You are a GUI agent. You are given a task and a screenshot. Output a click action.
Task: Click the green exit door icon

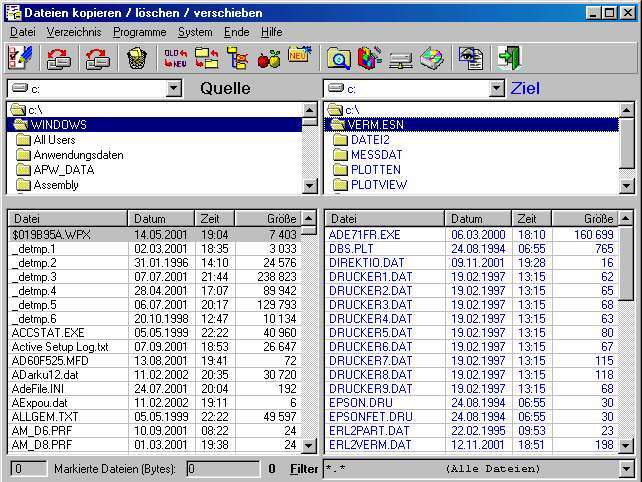click(x=510, y=59)
